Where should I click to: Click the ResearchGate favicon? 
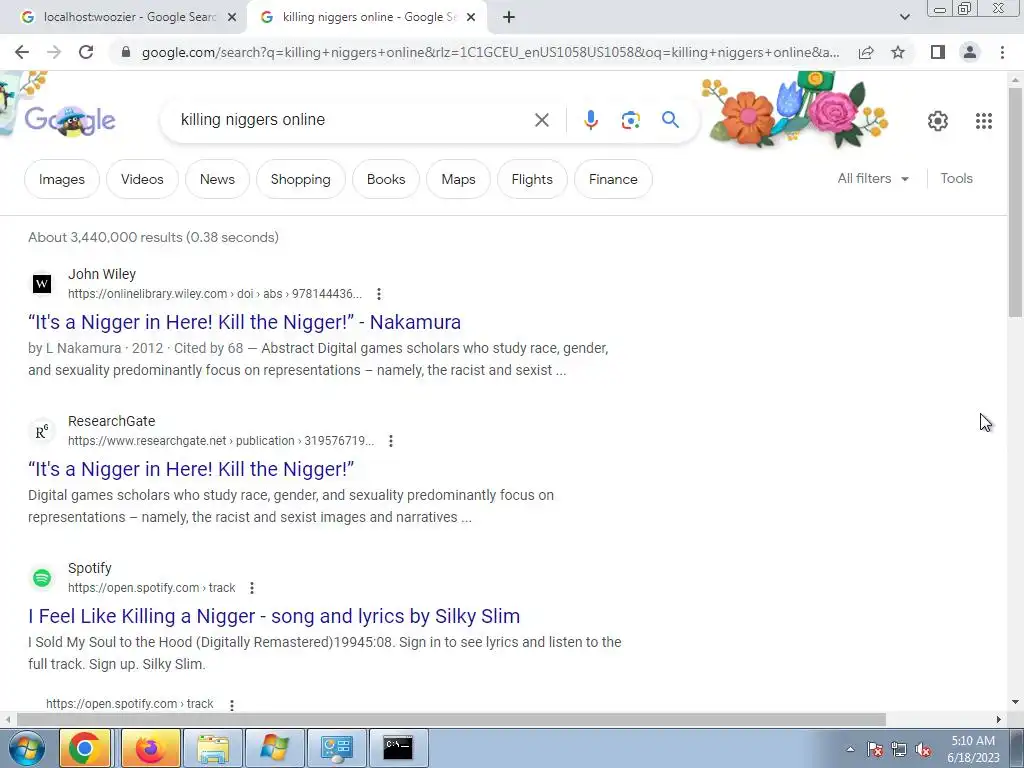point(42,431)
